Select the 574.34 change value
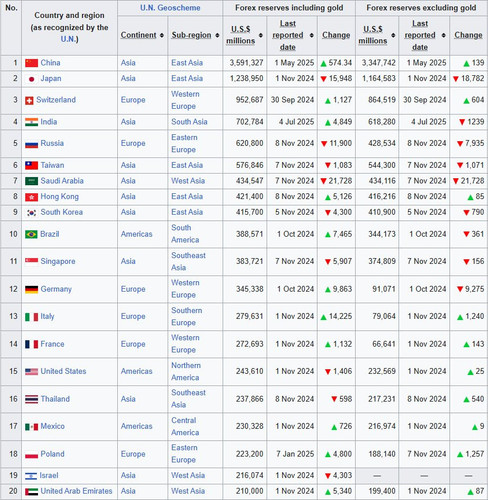This screenshot has height=500, width=488. [x=340, y=63]
